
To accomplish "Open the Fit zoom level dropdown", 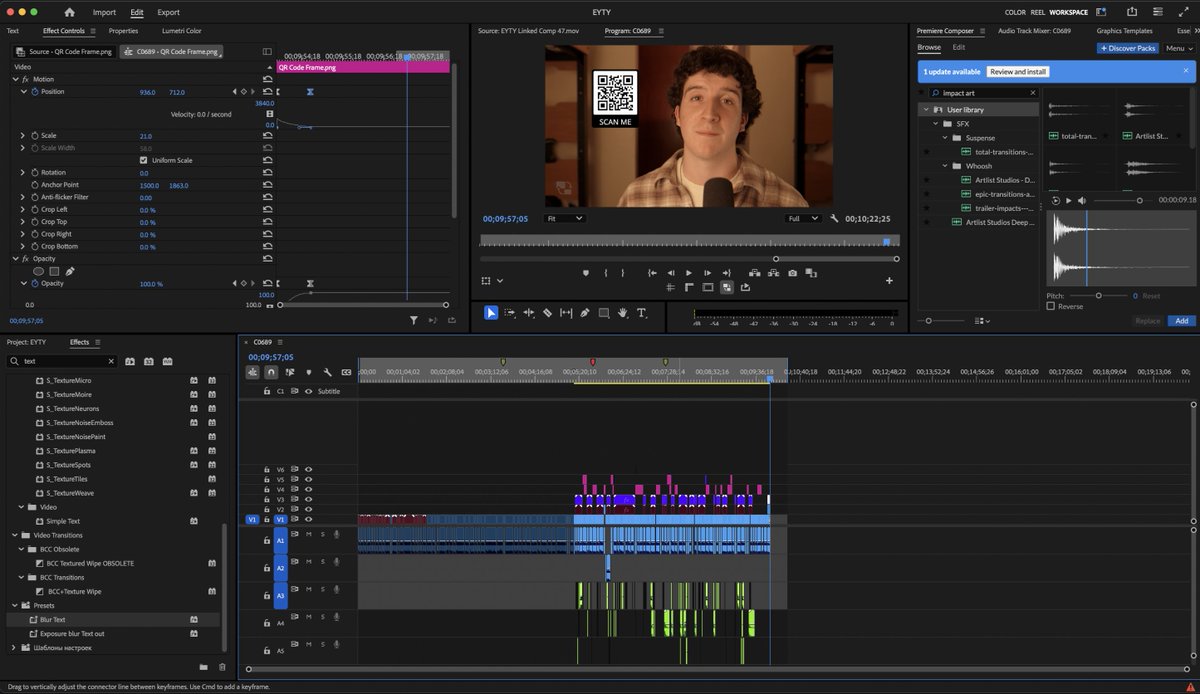I will tap(564, 218).
